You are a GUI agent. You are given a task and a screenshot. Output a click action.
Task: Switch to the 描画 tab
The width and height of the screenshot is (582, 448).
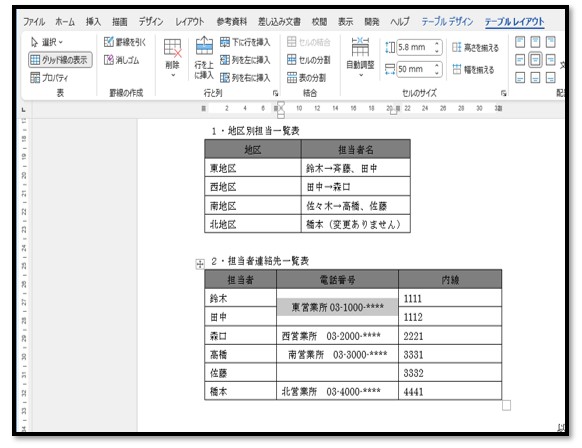[x=120, y=22]
